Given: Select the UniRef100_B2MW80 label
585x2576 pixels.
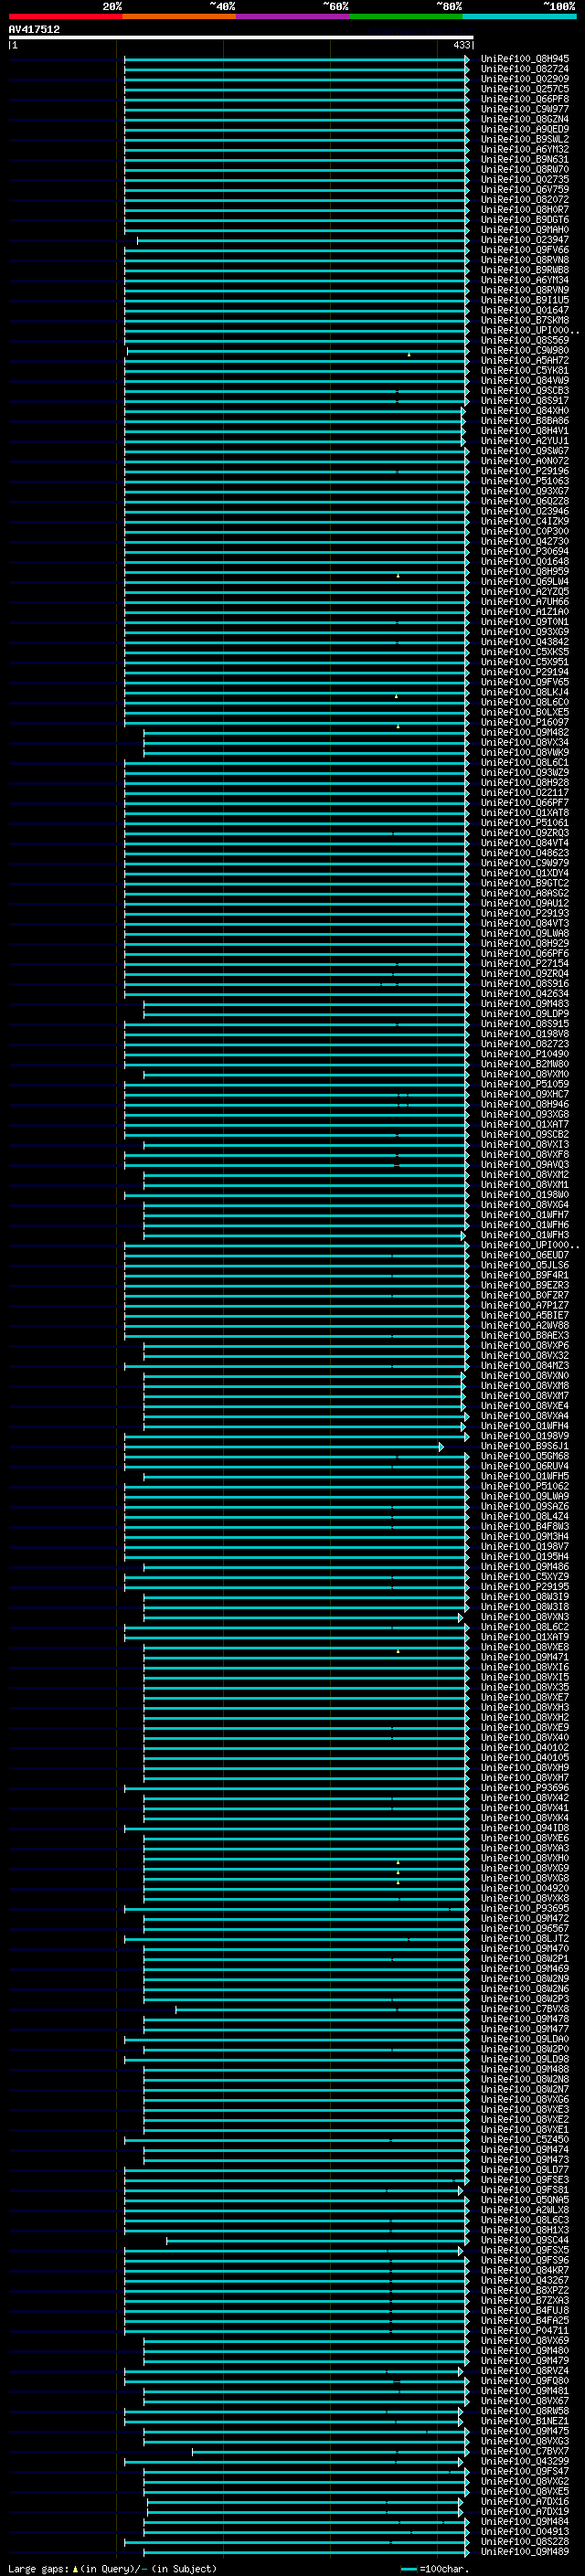Looking at the screenshot, I should click(525, 1064).
